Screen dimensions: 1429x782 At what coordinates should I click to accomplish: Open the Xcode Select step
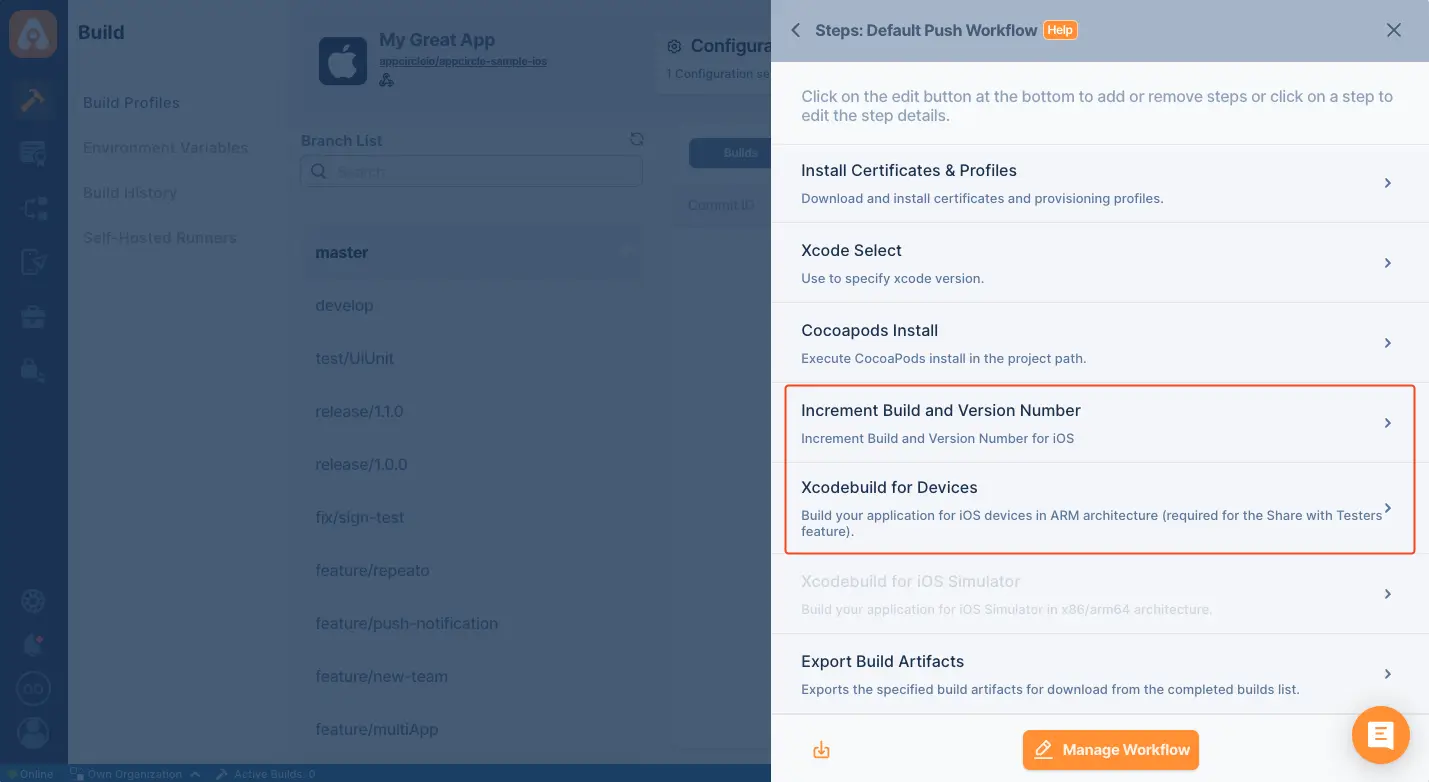click(1100, 263)
